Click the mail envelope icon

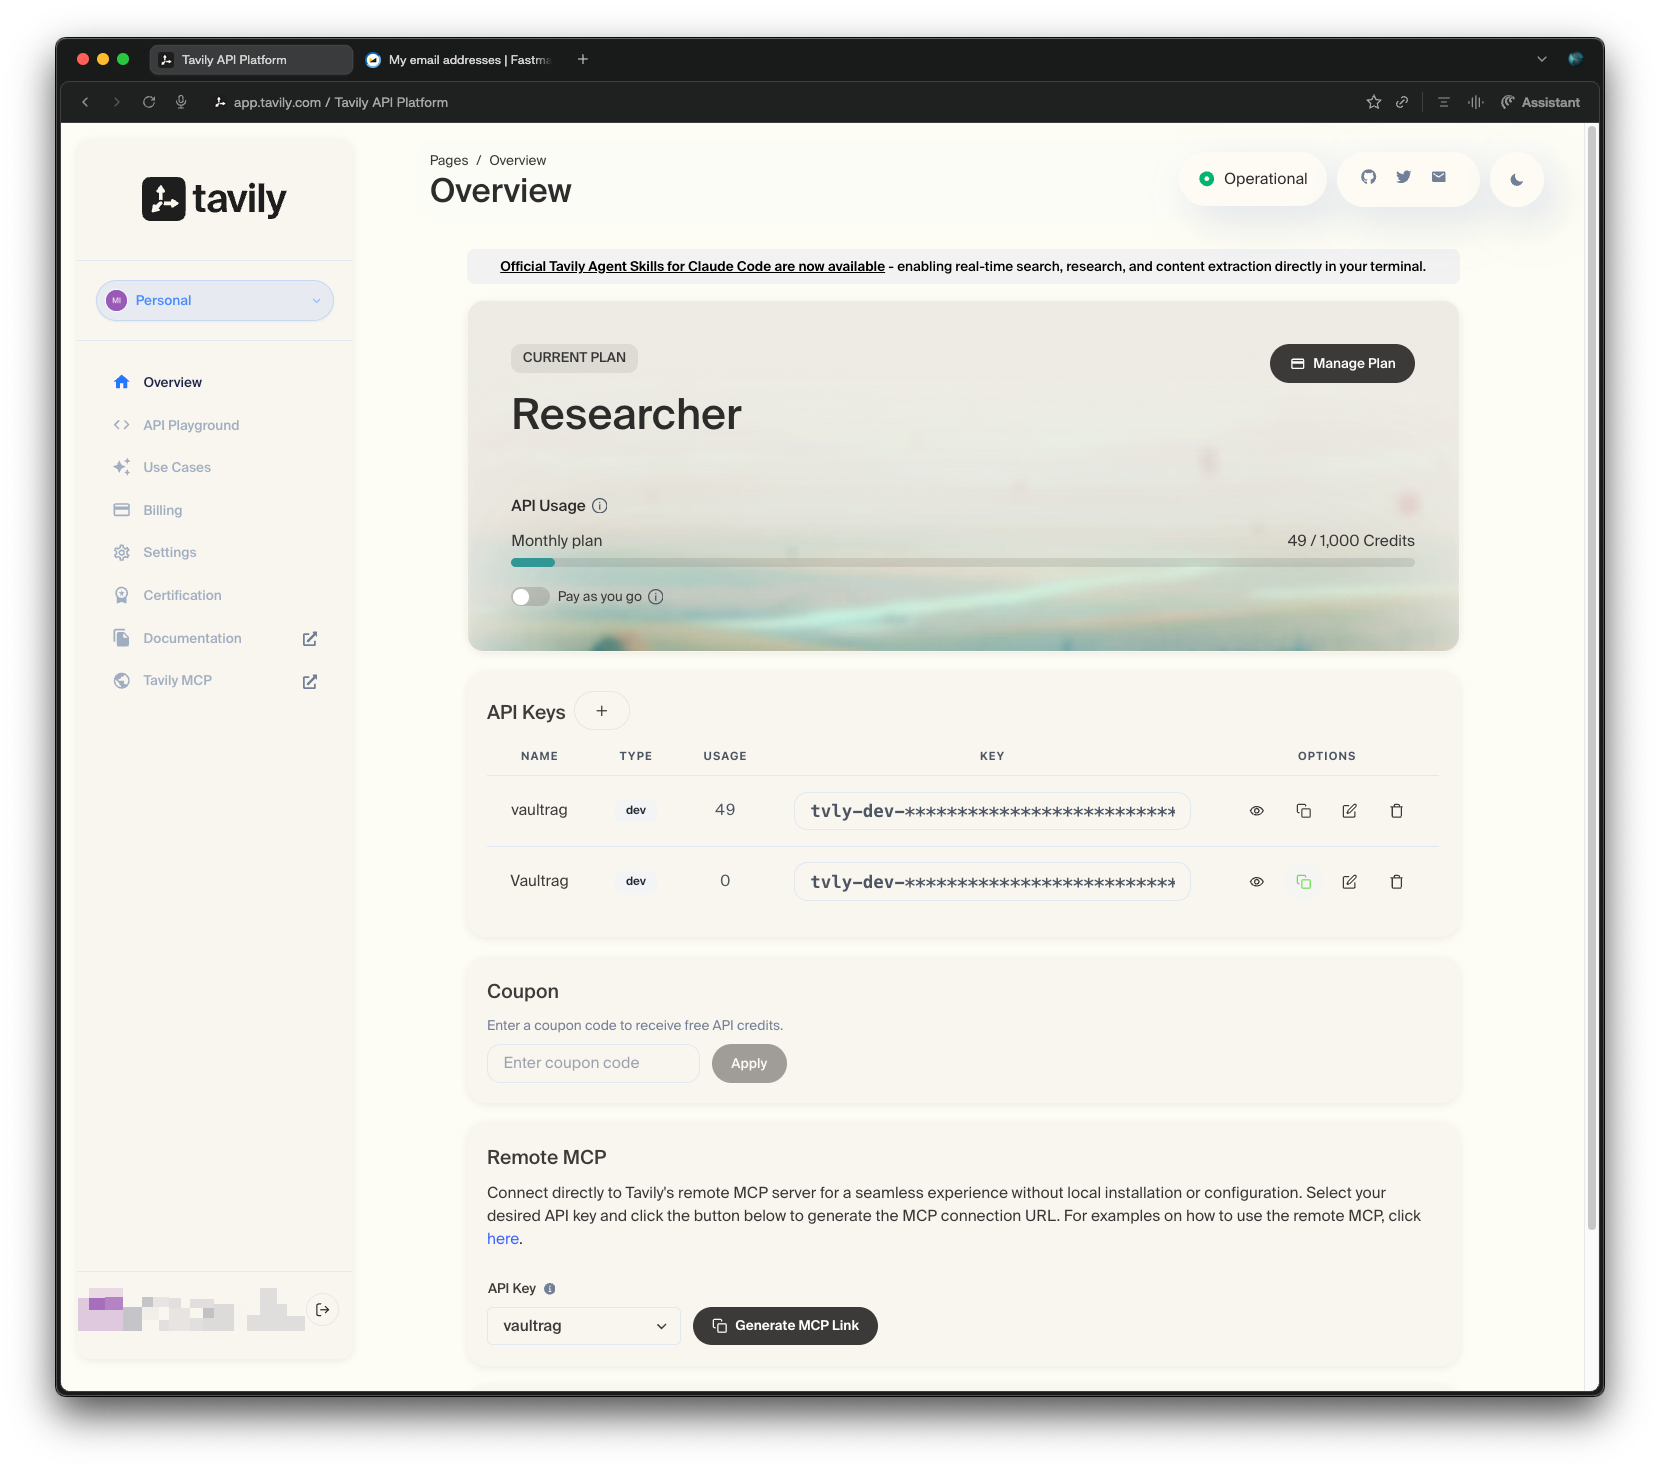[1438, 177]
